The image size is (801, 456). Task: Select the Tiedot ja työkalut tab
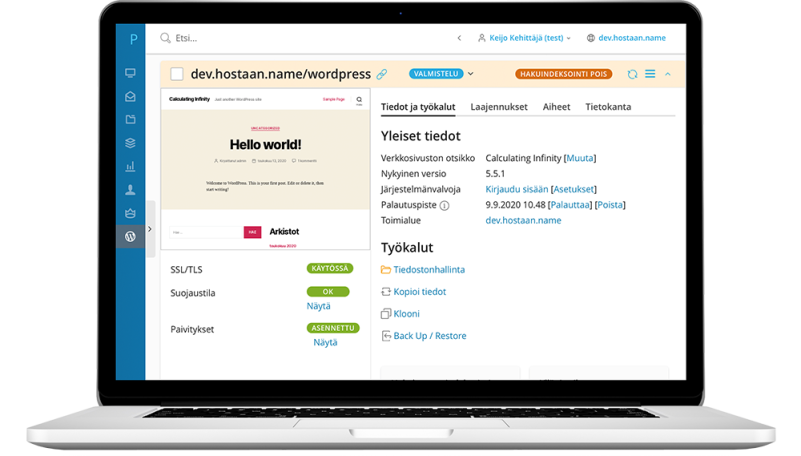coord(418,107)
